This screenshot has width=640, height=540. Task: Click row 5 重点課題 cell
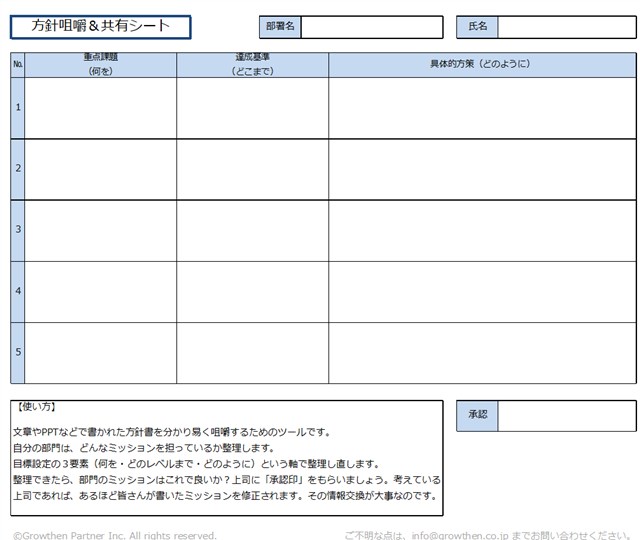(101, 352)
